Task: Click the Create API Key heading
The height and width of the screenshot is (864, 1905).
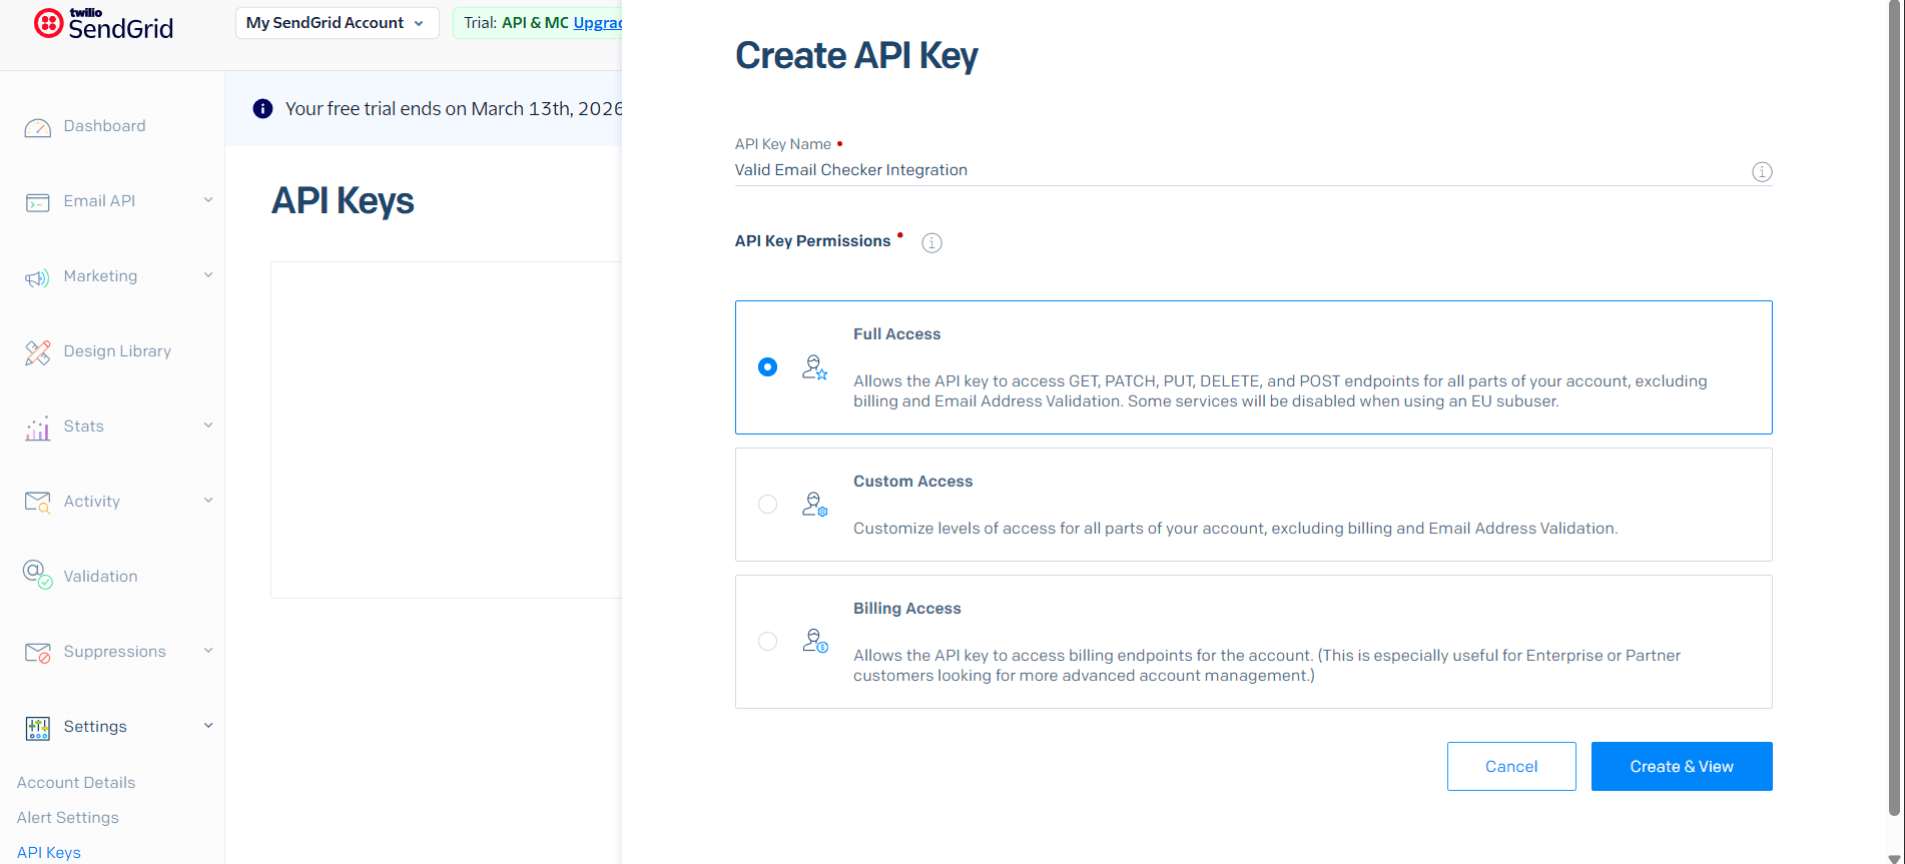Action: [856, 55]
